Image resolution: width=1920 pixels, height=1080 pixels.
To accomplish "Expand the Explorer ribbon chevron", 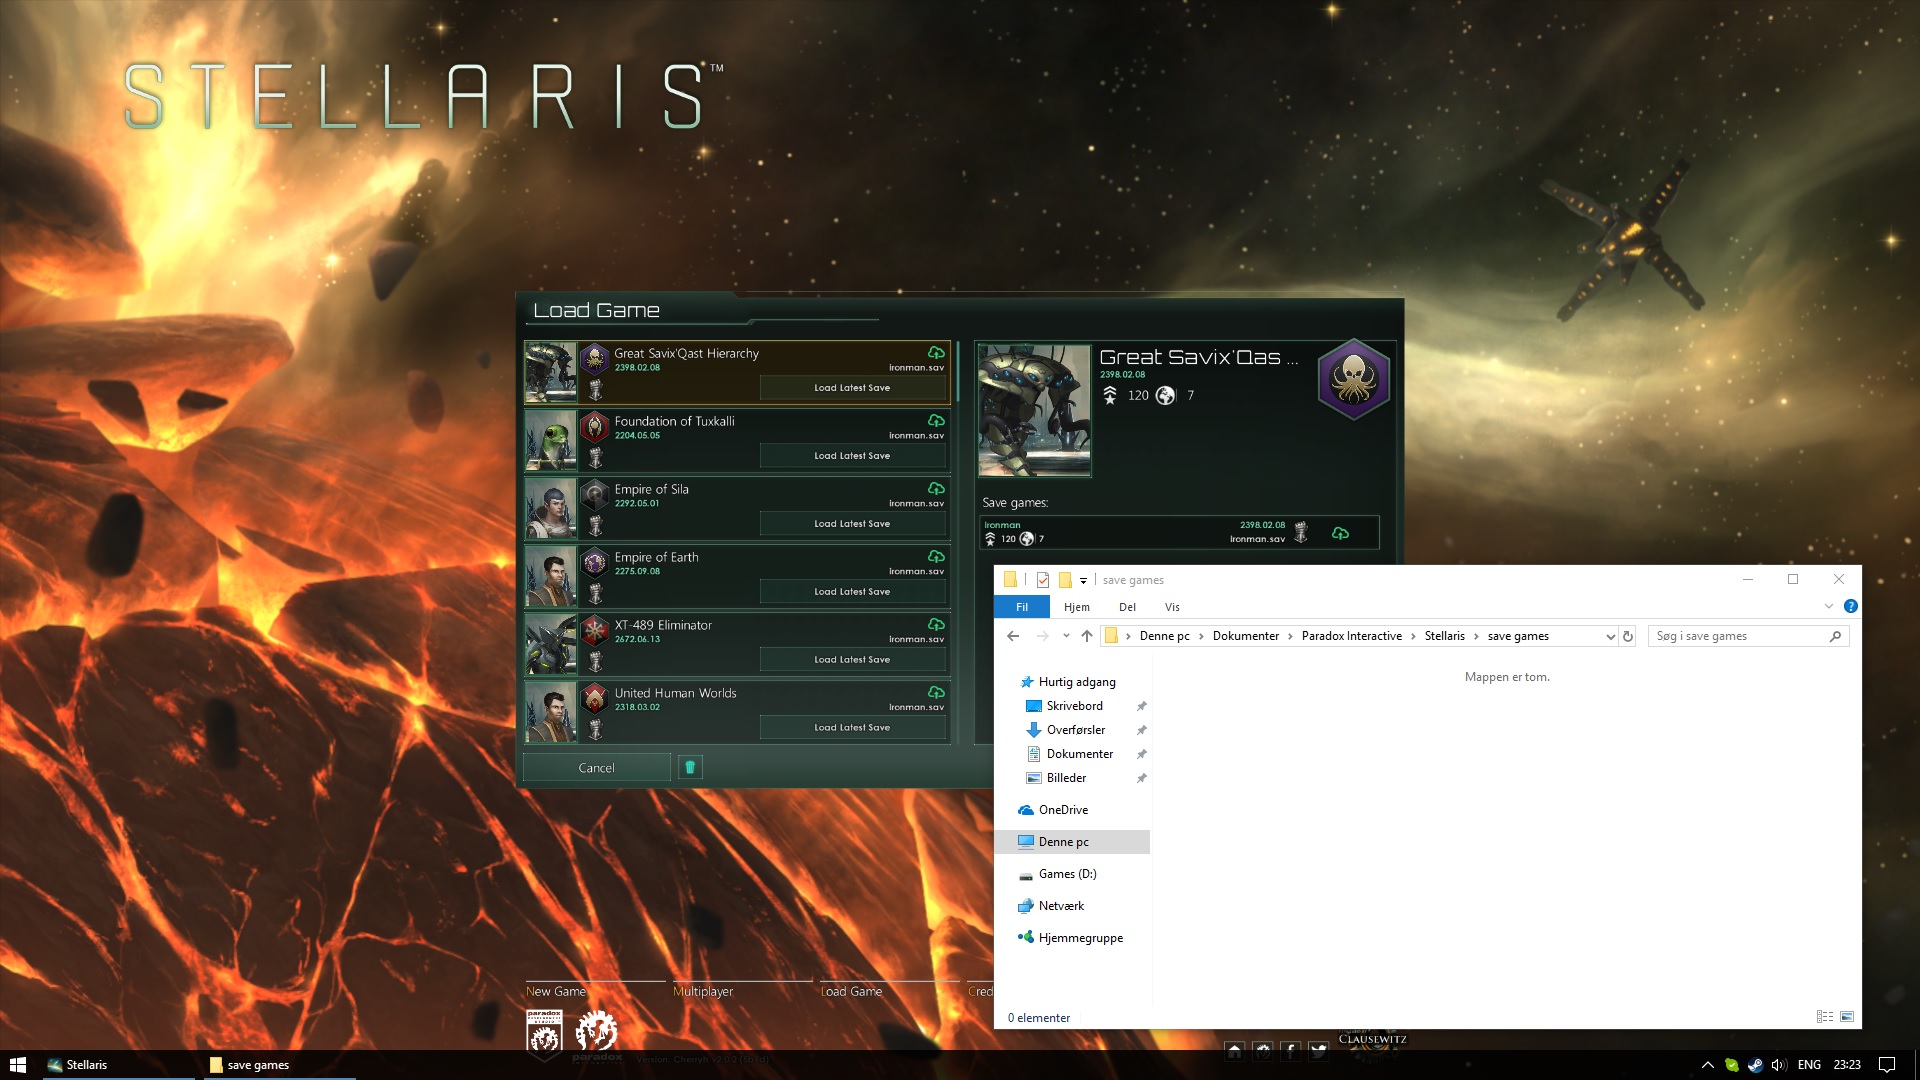I will [1829, 606].
